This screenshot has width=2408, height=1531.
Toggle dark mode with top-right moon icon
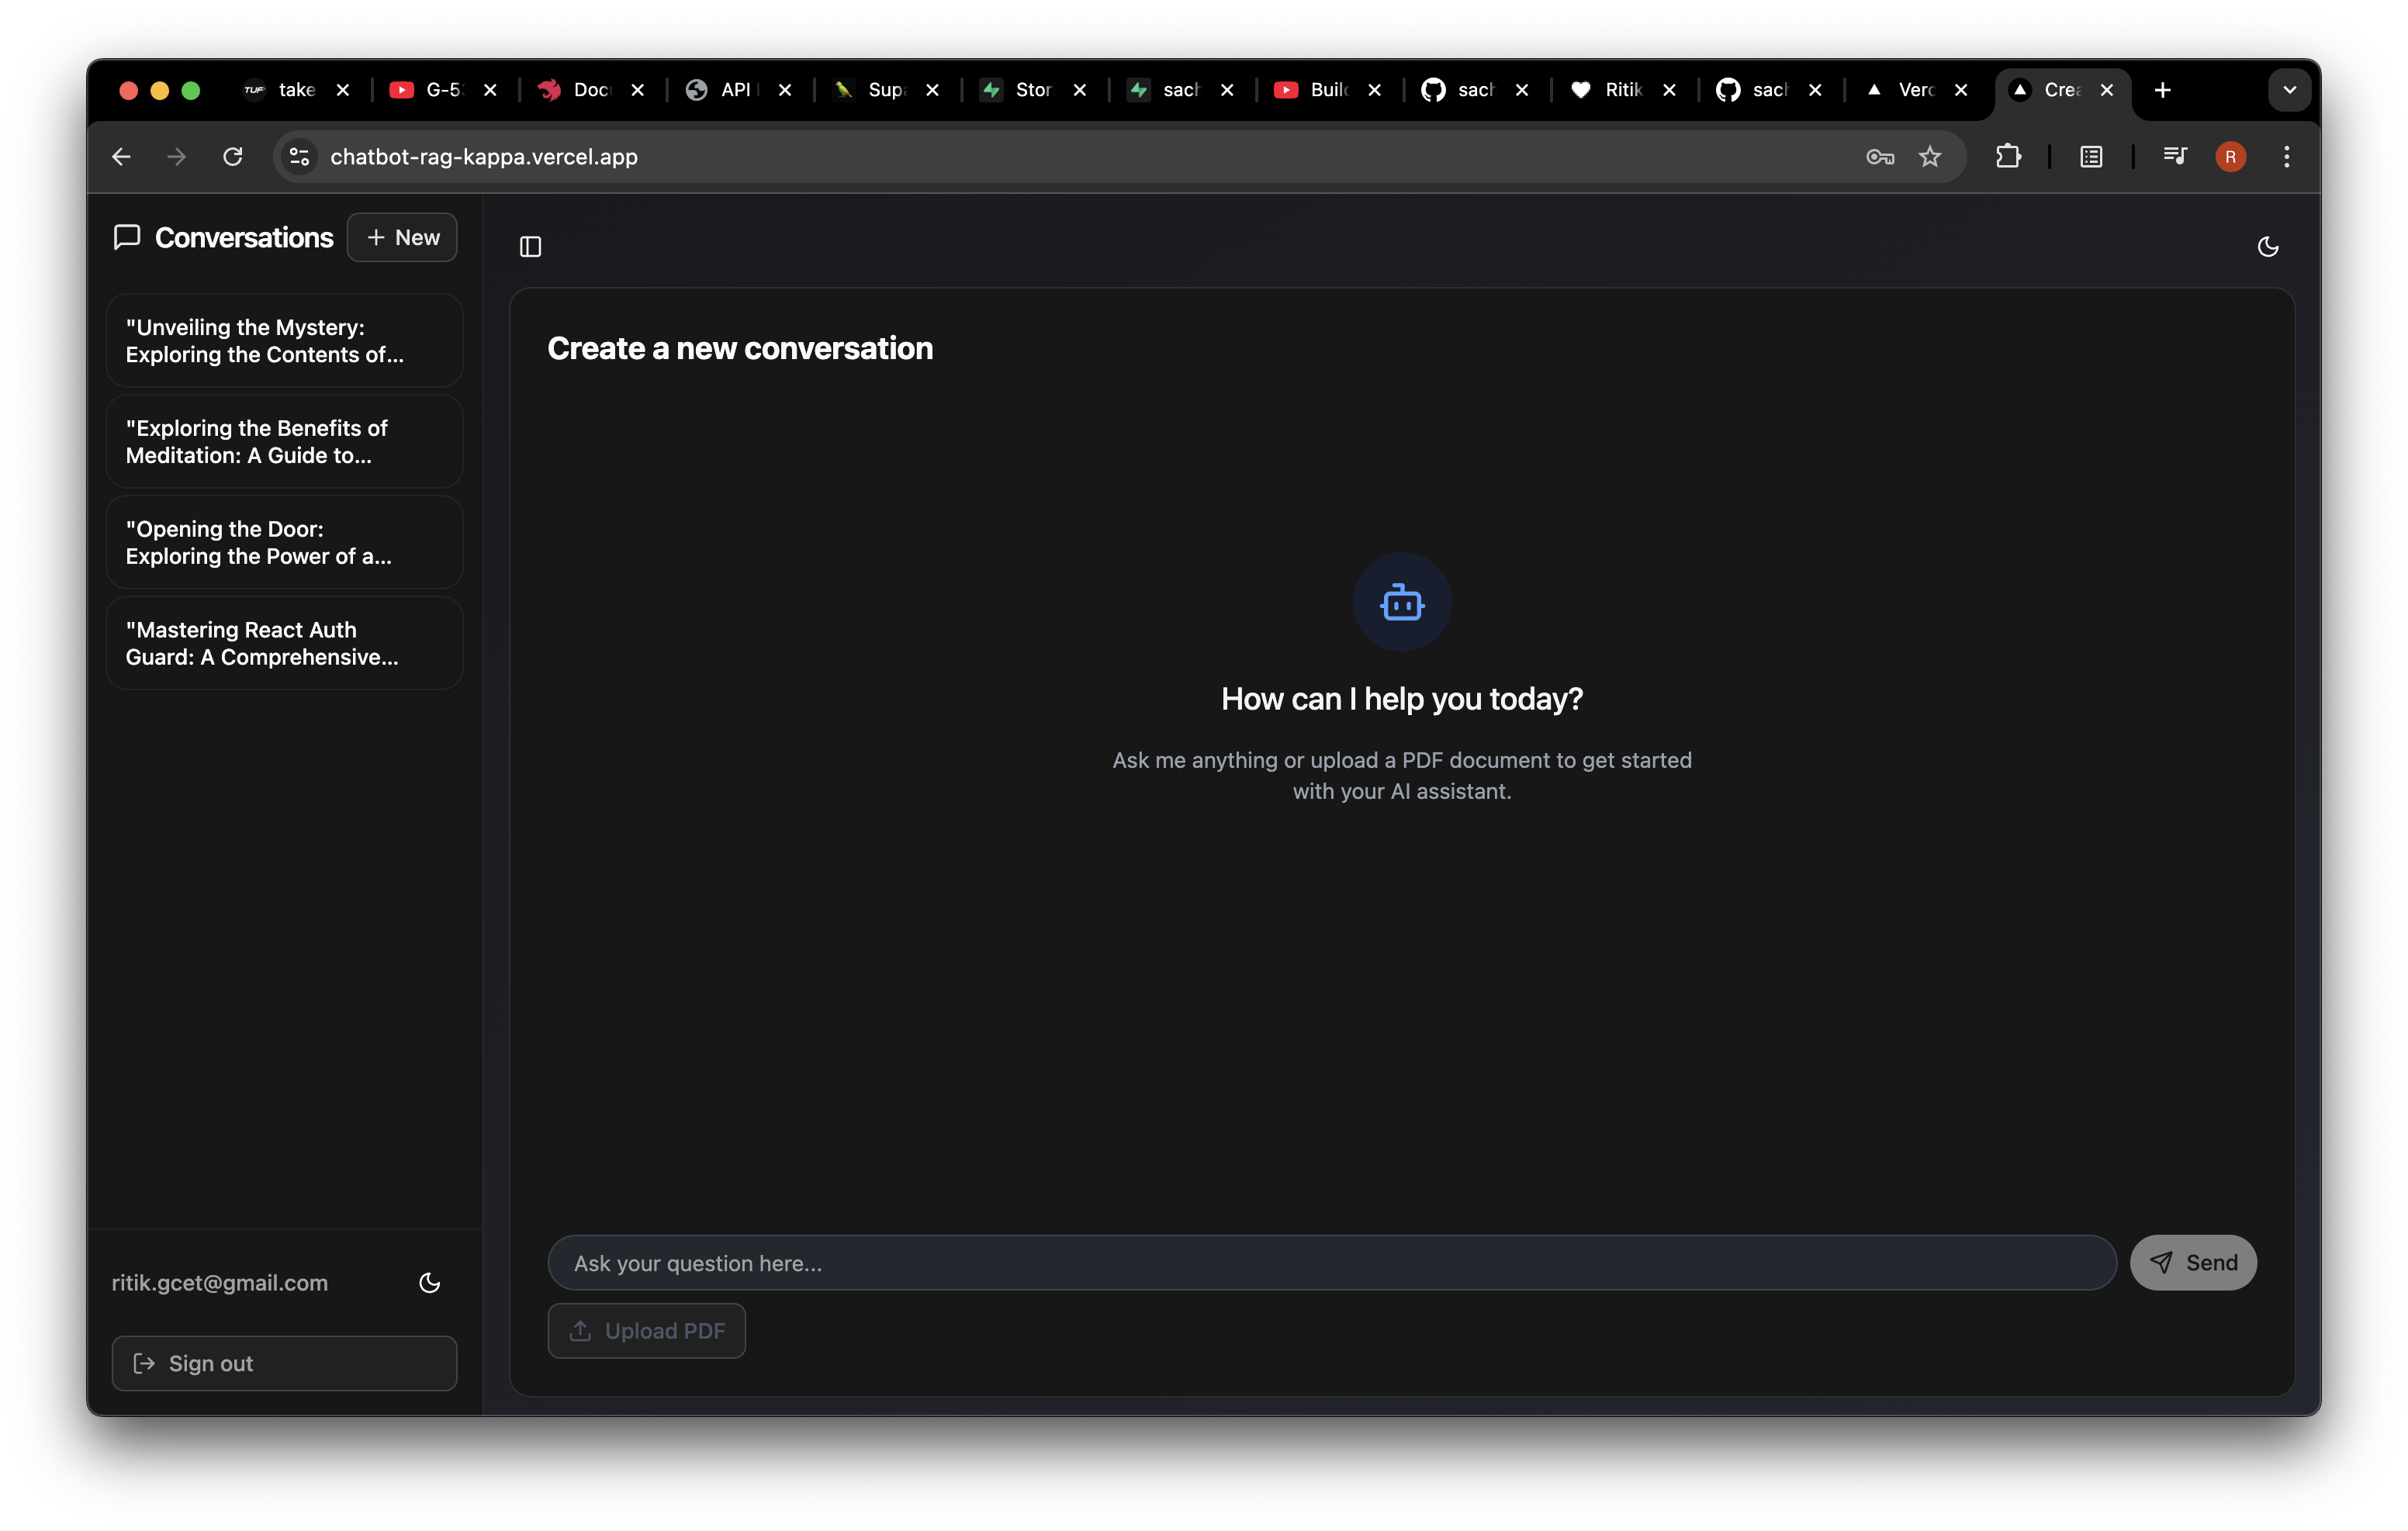tap(2267, 246)
